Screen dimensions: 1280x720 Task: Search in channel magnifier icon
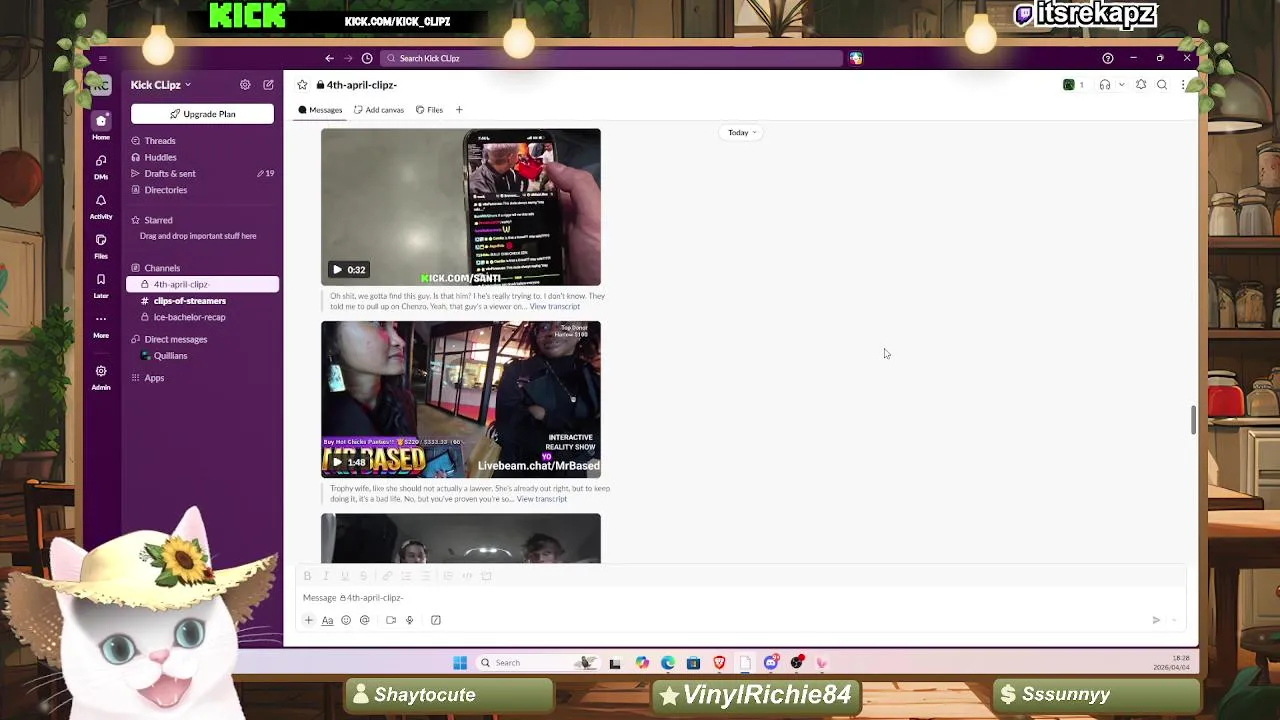(x=1162, y=85)
